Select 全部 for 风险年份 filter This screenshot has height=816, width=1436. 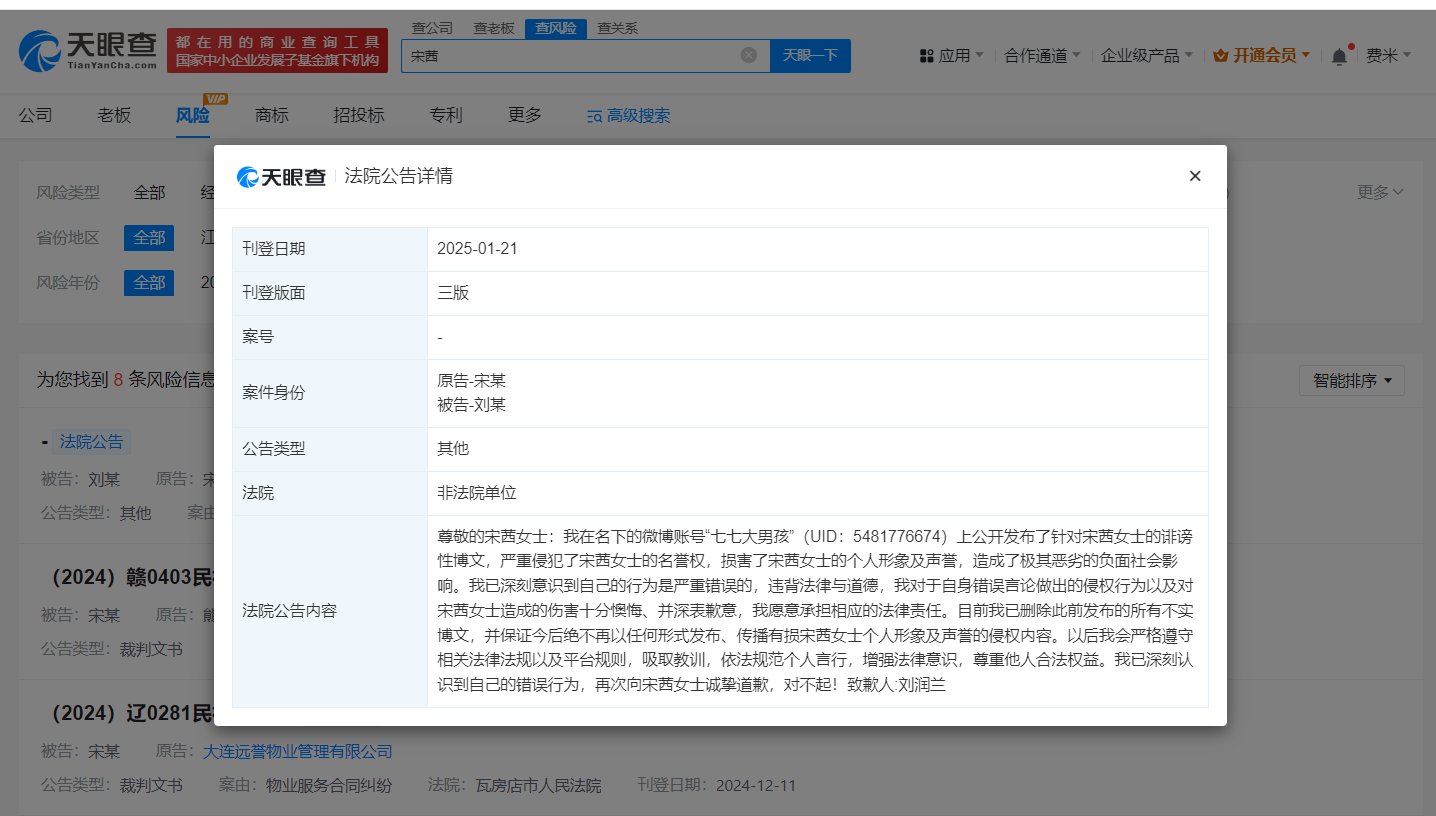[x=148, y=282]
